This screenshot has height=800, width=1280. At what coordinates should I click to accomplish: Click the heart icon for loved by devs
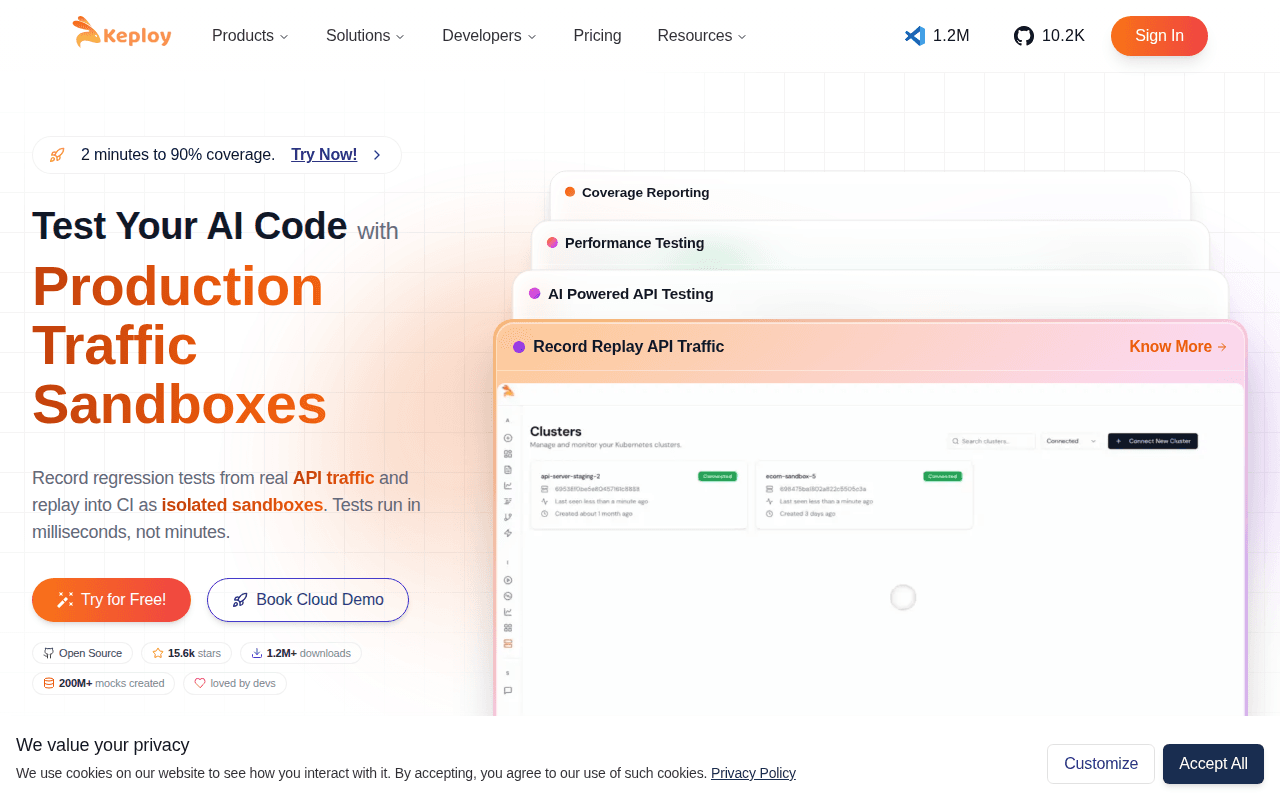[x=199, y=683]
